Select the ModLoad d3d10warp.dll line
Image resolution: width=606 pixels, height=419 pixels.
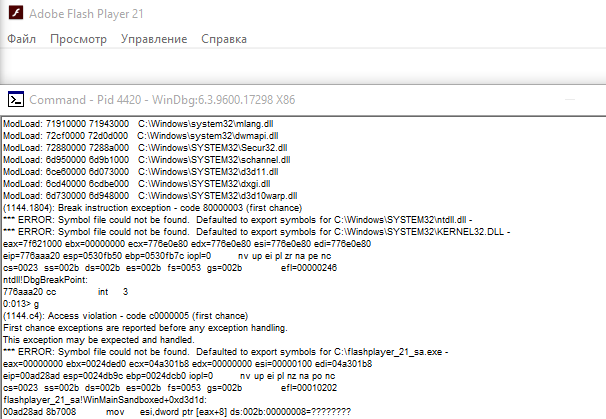[150, 196]
